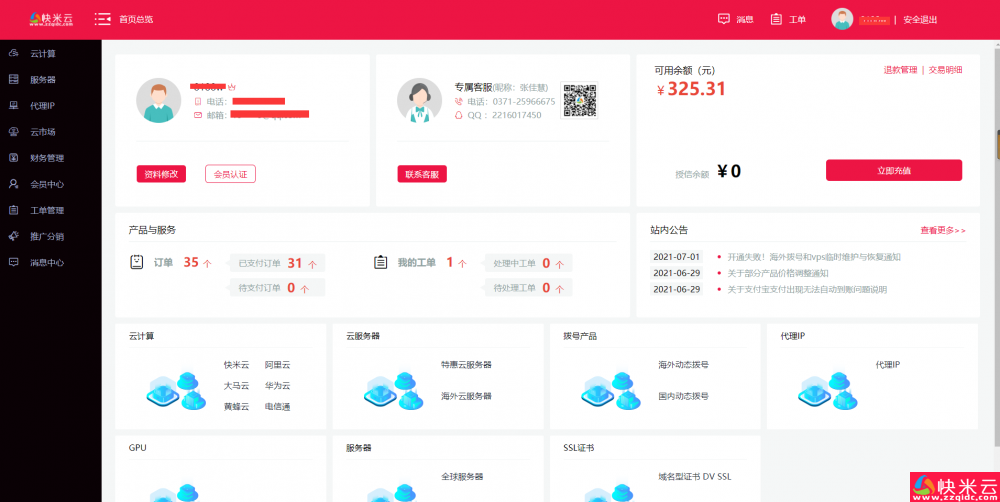Viewport: 1000px width, 502px height.
Task: Open 阿里云 product link
Action: (277, 365)
